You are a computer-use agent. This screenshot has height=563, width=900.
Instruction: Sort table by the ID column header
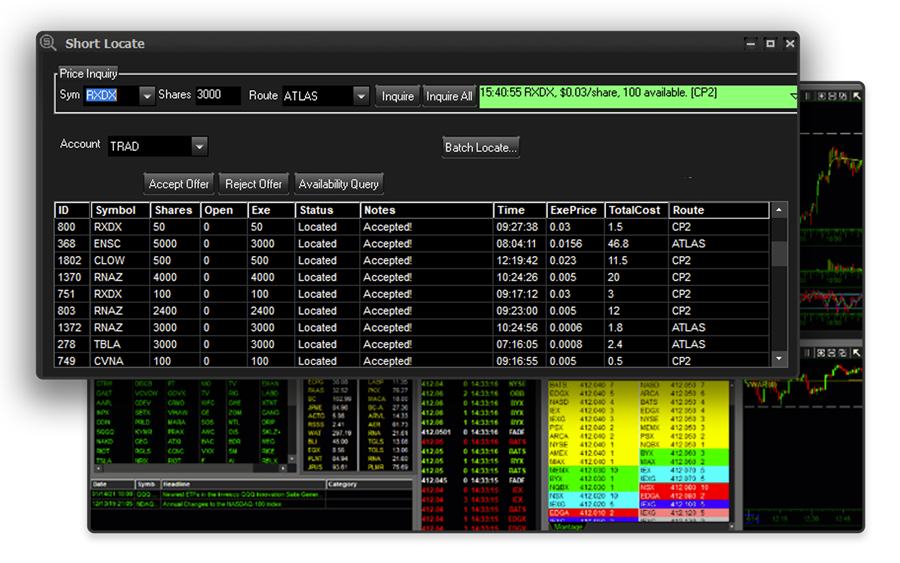(72, 210)
